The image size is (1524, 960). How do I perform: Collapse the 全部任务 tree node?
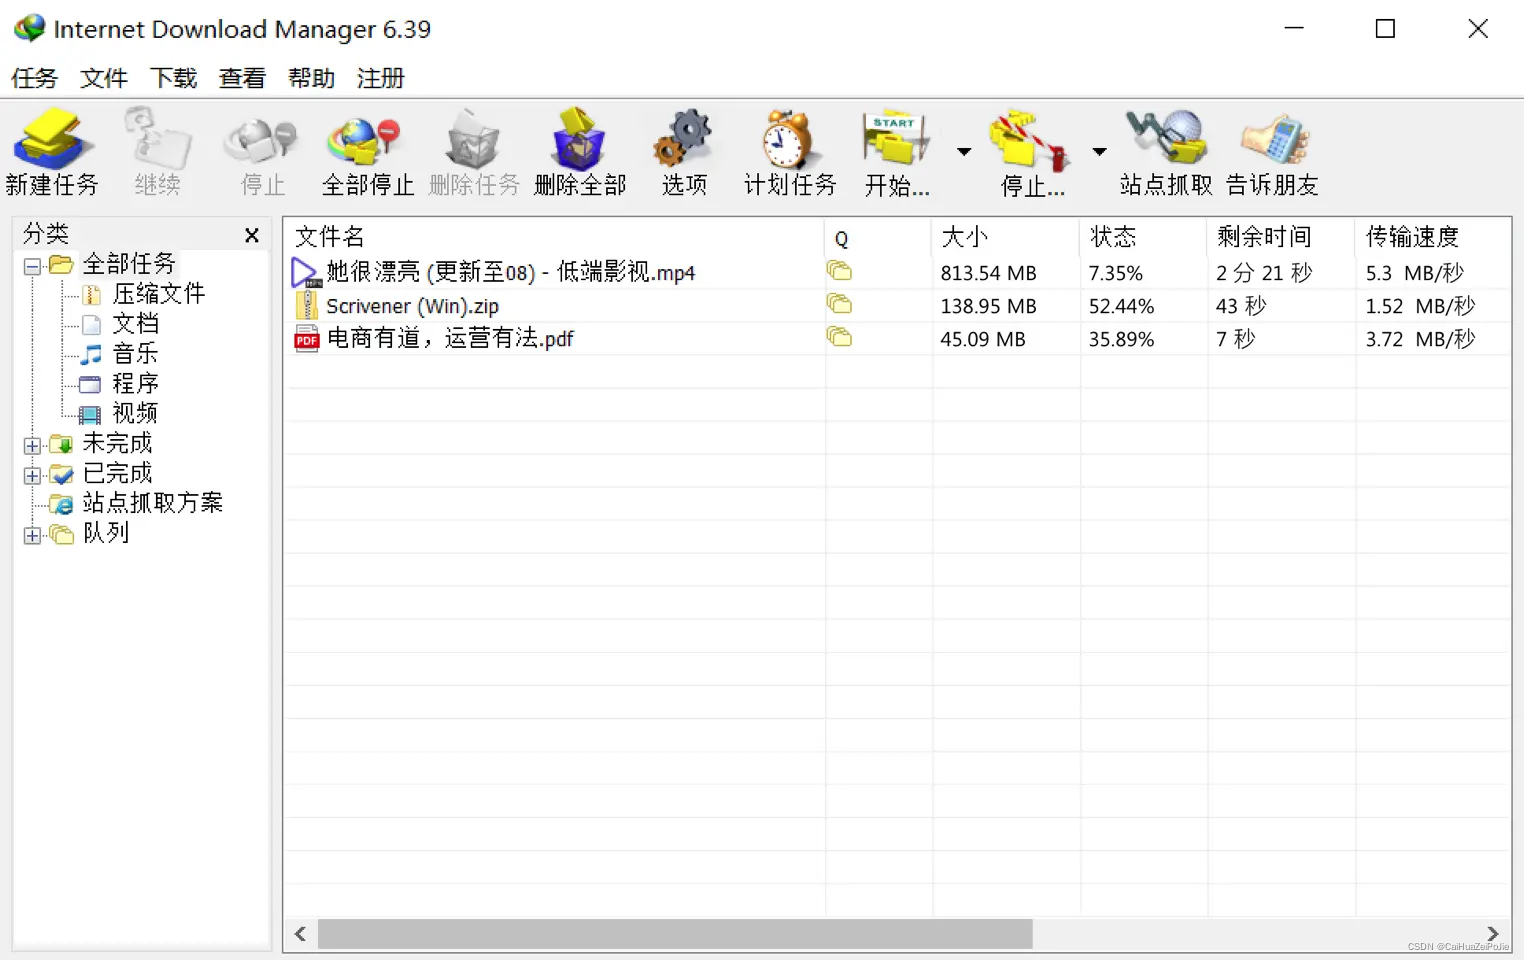(32, 266)
